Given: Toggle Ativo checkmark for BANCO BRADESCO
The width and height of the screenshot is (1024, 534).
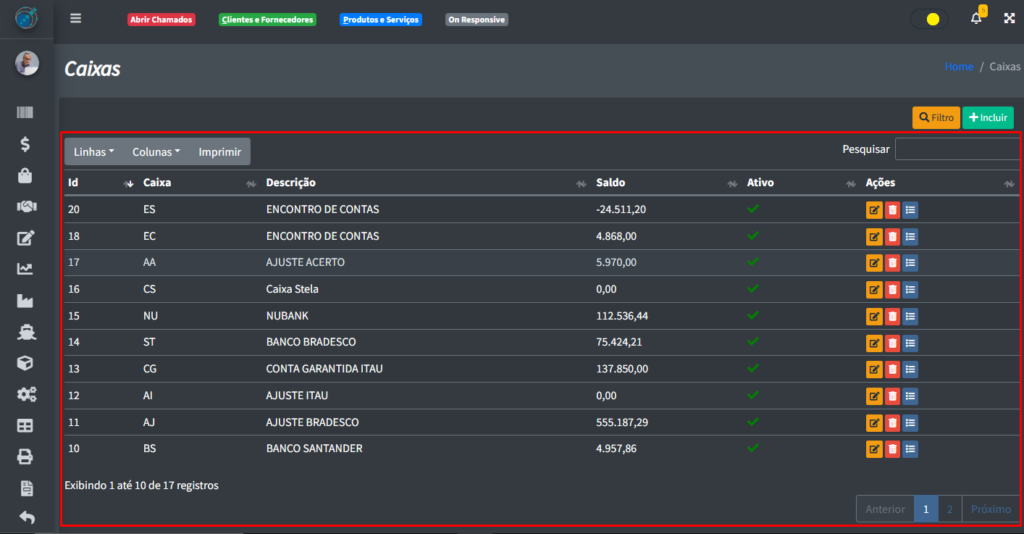Looking at the screenshot, I should click(x=753, y=342).
